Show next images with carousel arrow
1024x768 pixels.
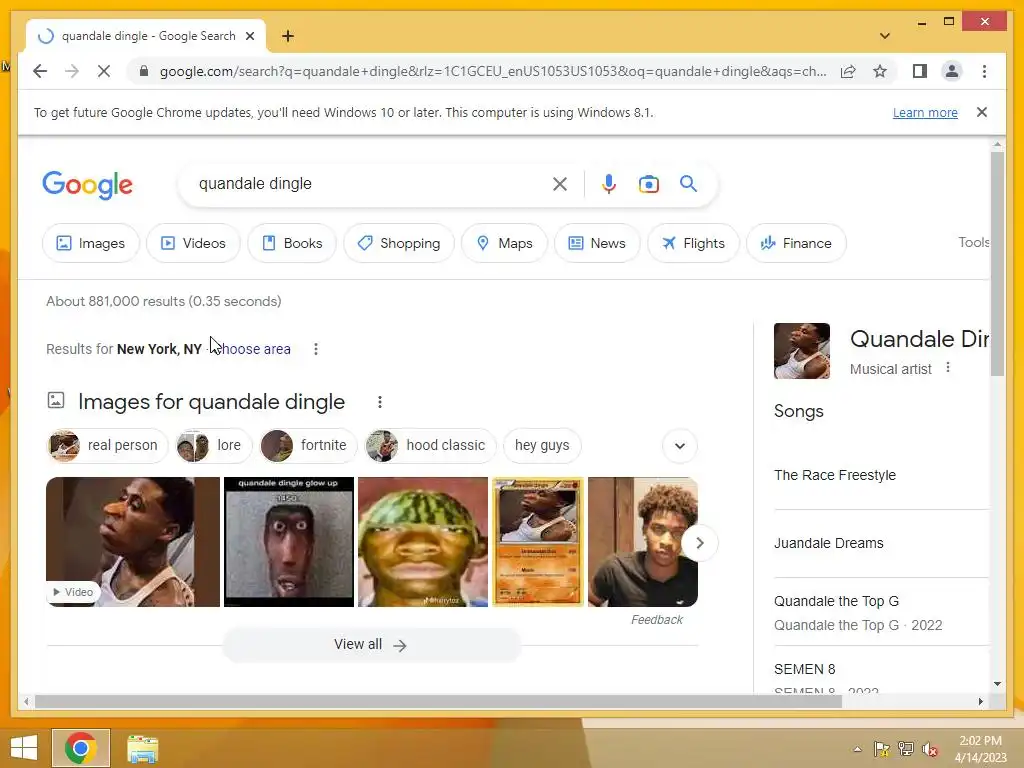pos(699,543)
